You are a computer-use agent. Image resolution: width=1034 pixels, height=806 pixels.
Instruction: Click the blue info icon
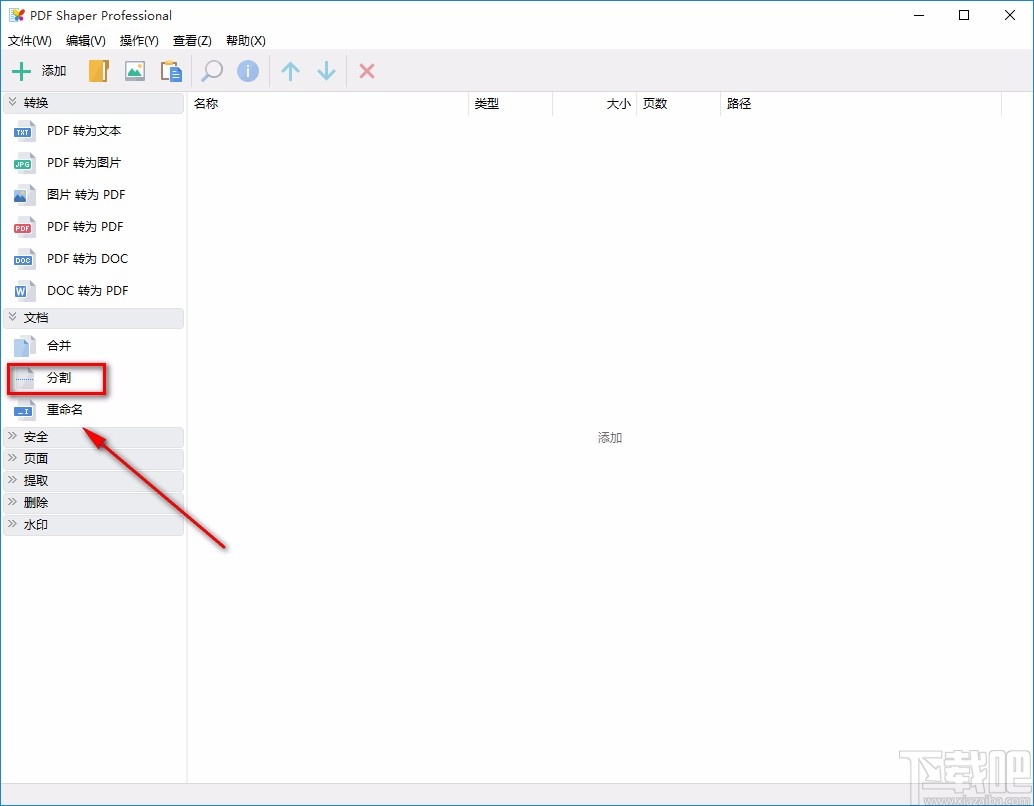[x=248, y=71]
